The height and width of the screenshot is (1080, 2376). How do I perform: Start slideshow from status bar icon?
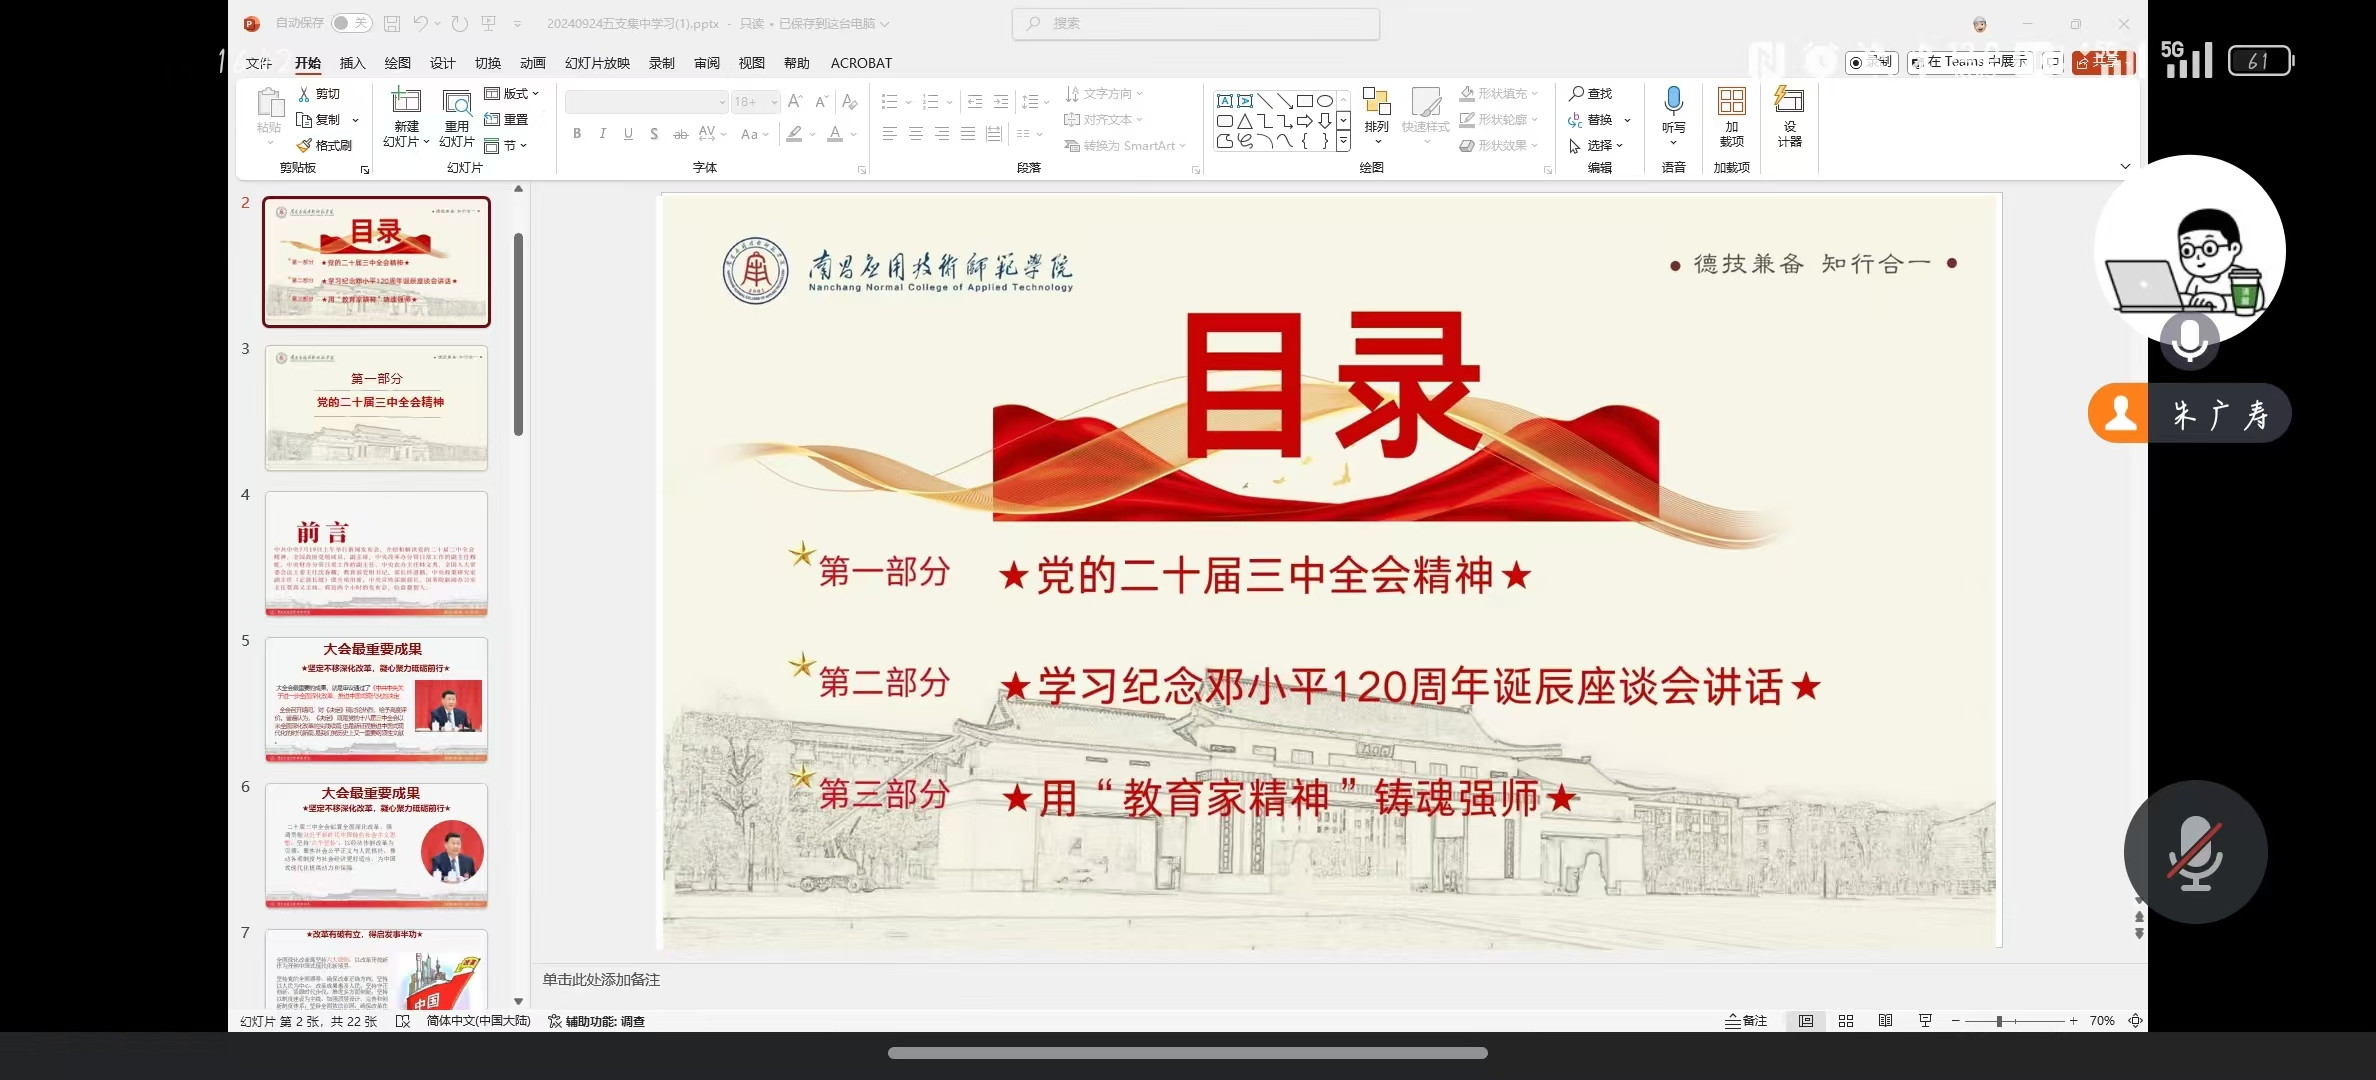coord(1925,1021)
